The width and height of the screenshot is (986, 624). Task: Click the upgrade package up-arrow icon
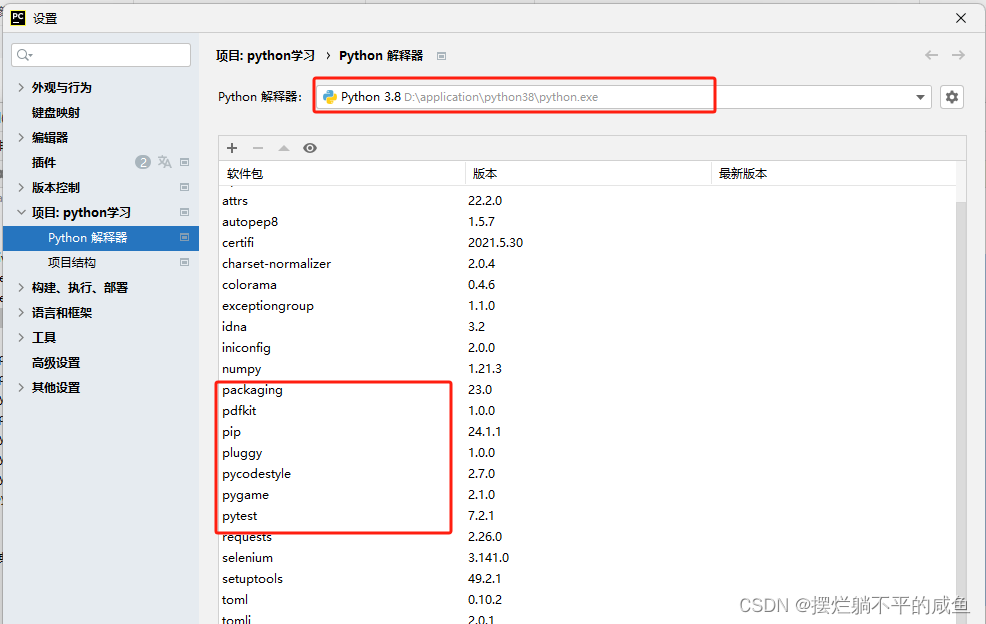coord(284,148)
